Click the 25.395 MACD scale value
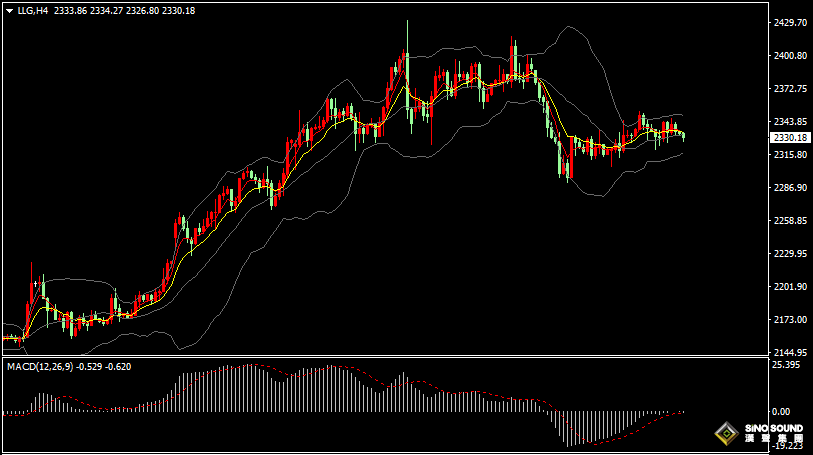The height and width of the screenshot is (455, 813). (785, 365)
